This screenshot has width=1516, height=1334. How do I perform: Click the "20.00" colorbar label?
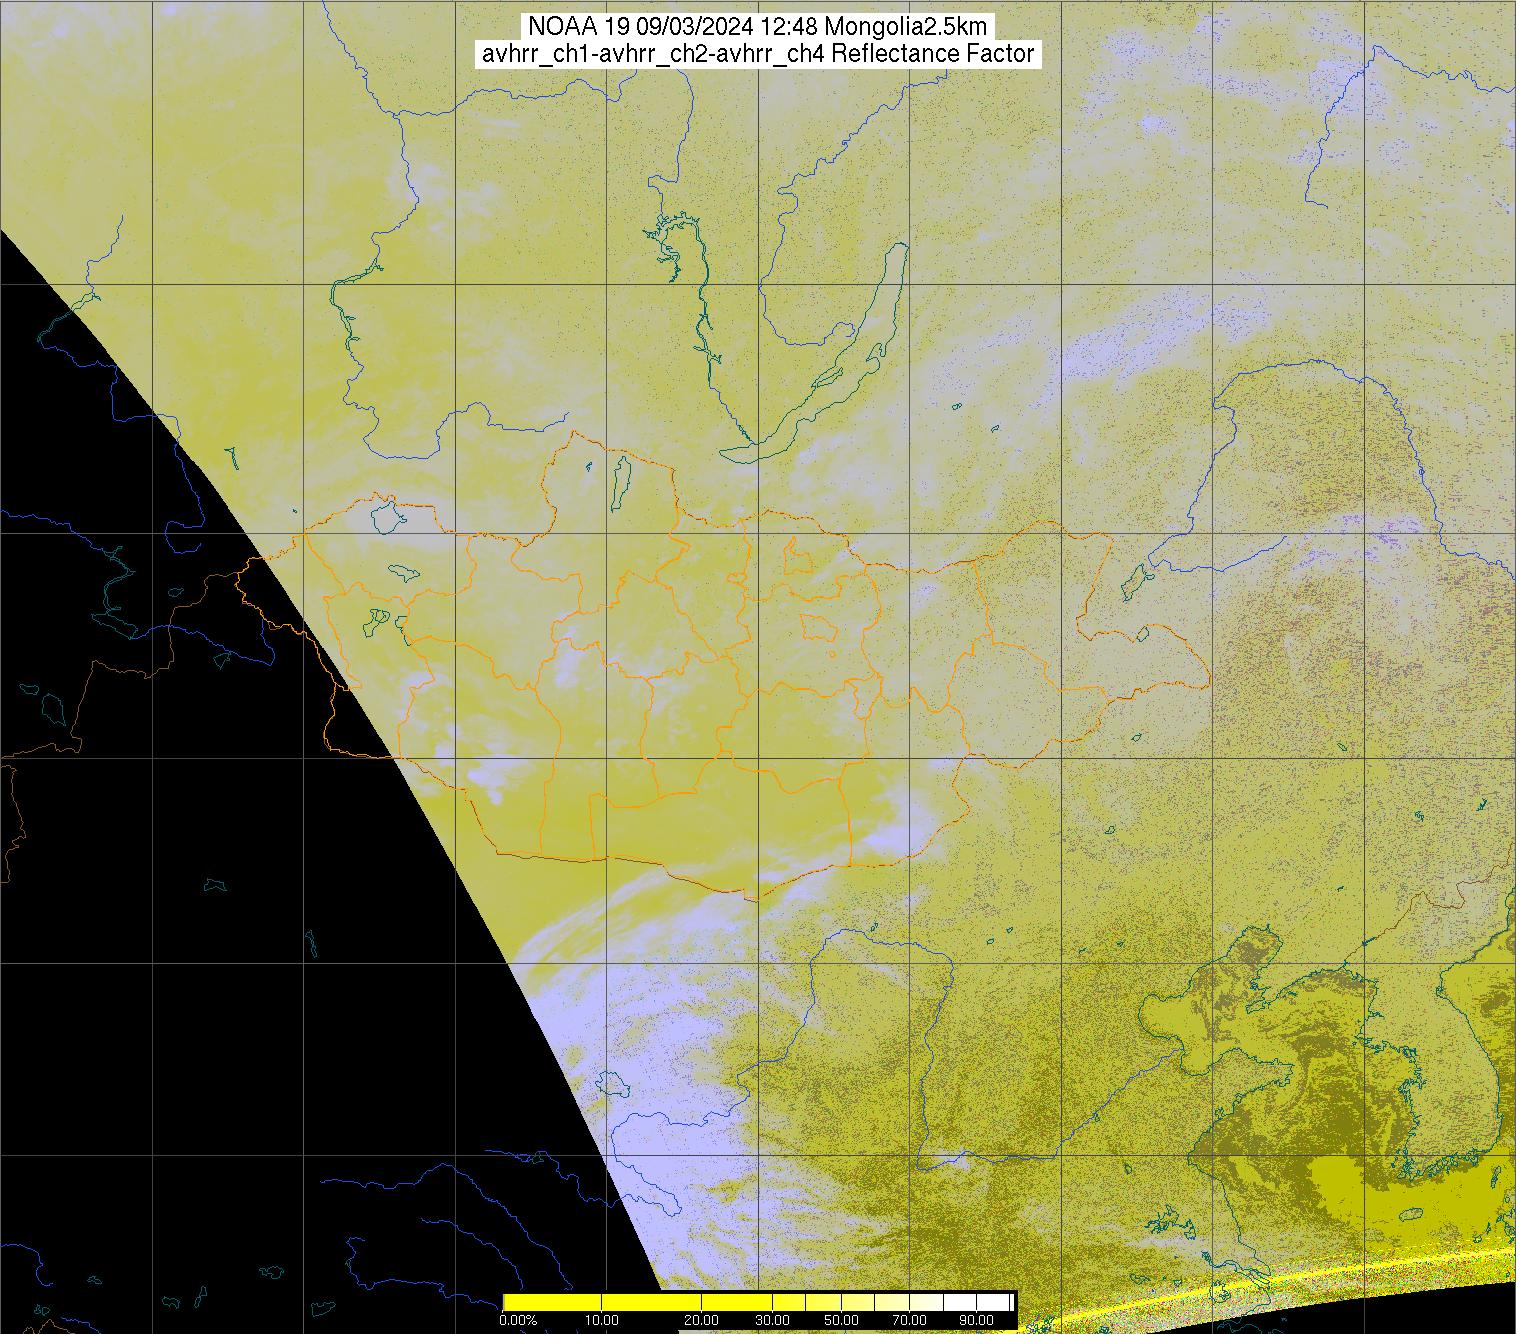click(702, 1322)
